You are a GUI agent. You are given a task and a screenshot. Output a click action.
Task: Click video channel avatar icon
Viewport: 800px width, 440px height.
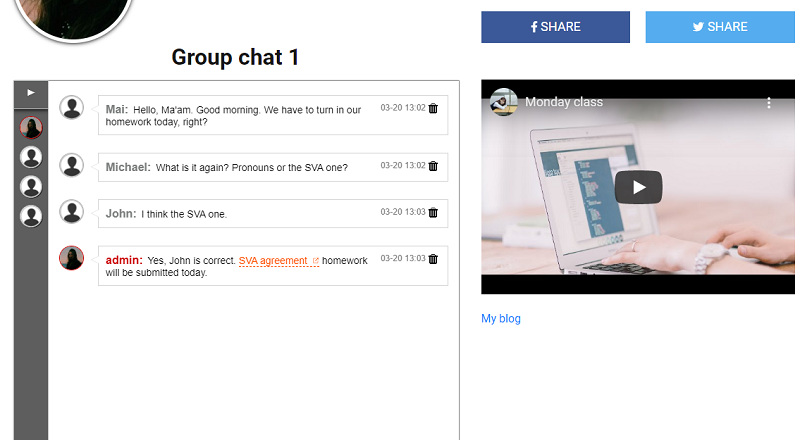[x=504, y=102]
